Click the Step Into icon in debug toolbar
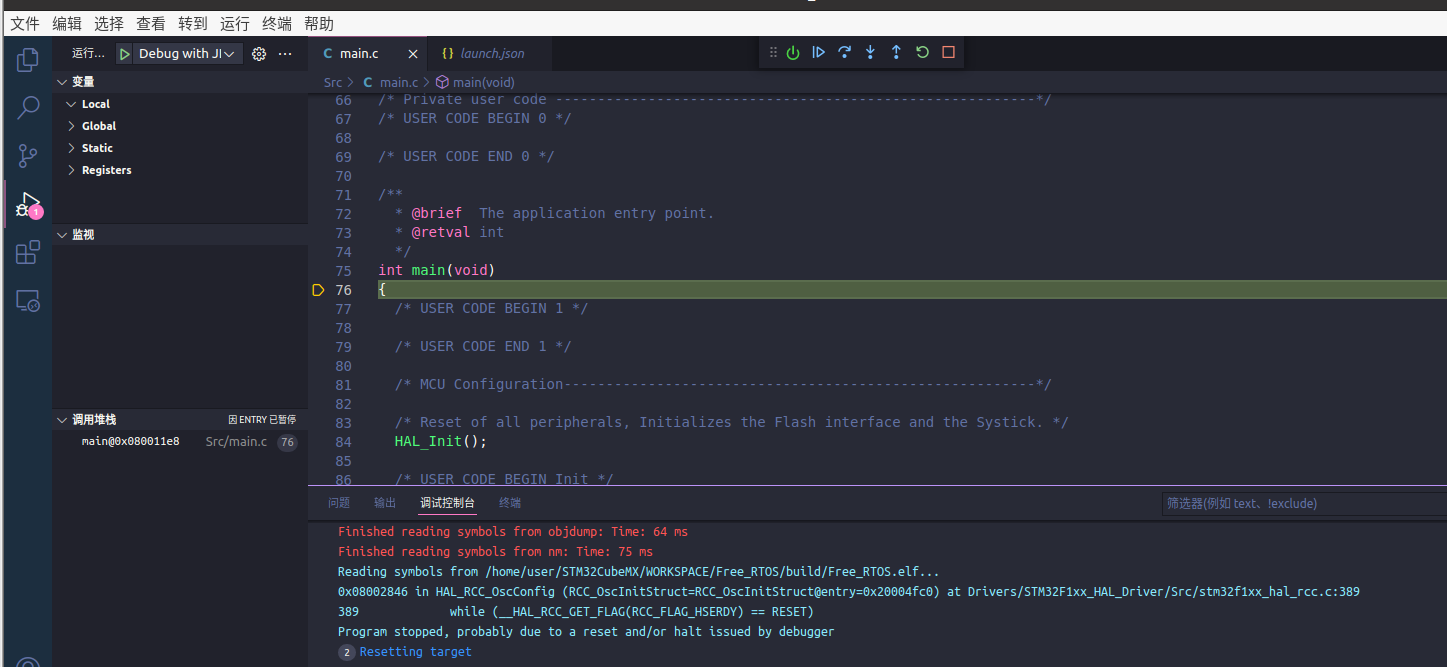This screenshot has height=667, width=1447. pyautogui.click(x=868, y=52)
